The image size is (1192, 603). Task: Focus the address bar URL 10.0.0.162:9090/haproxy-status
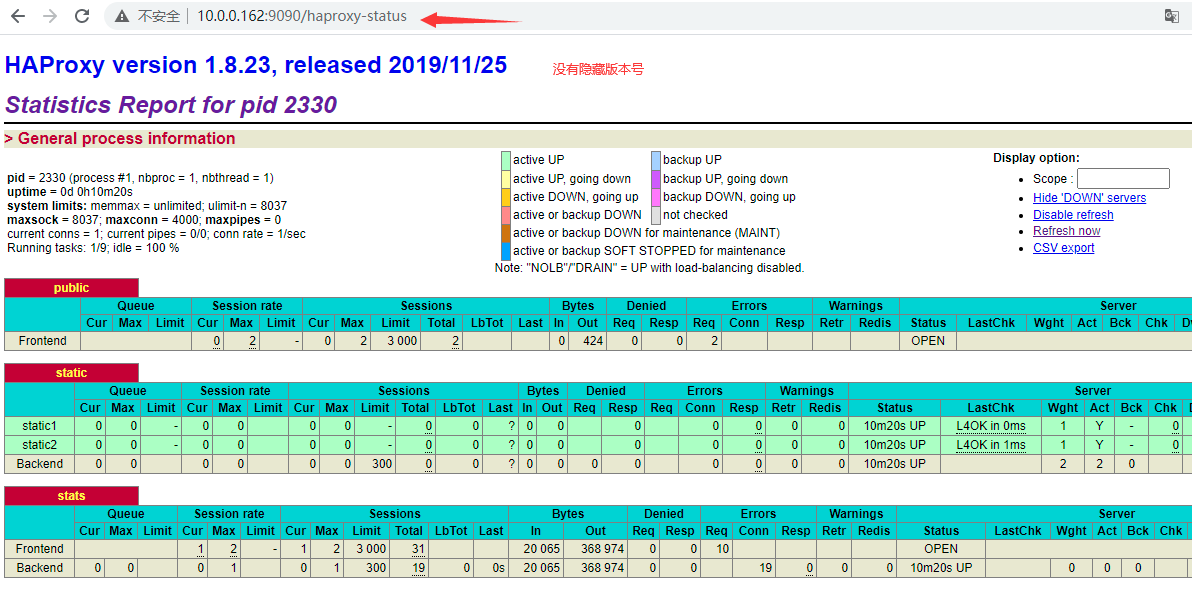pyautogui.click(x=302, y=16)
